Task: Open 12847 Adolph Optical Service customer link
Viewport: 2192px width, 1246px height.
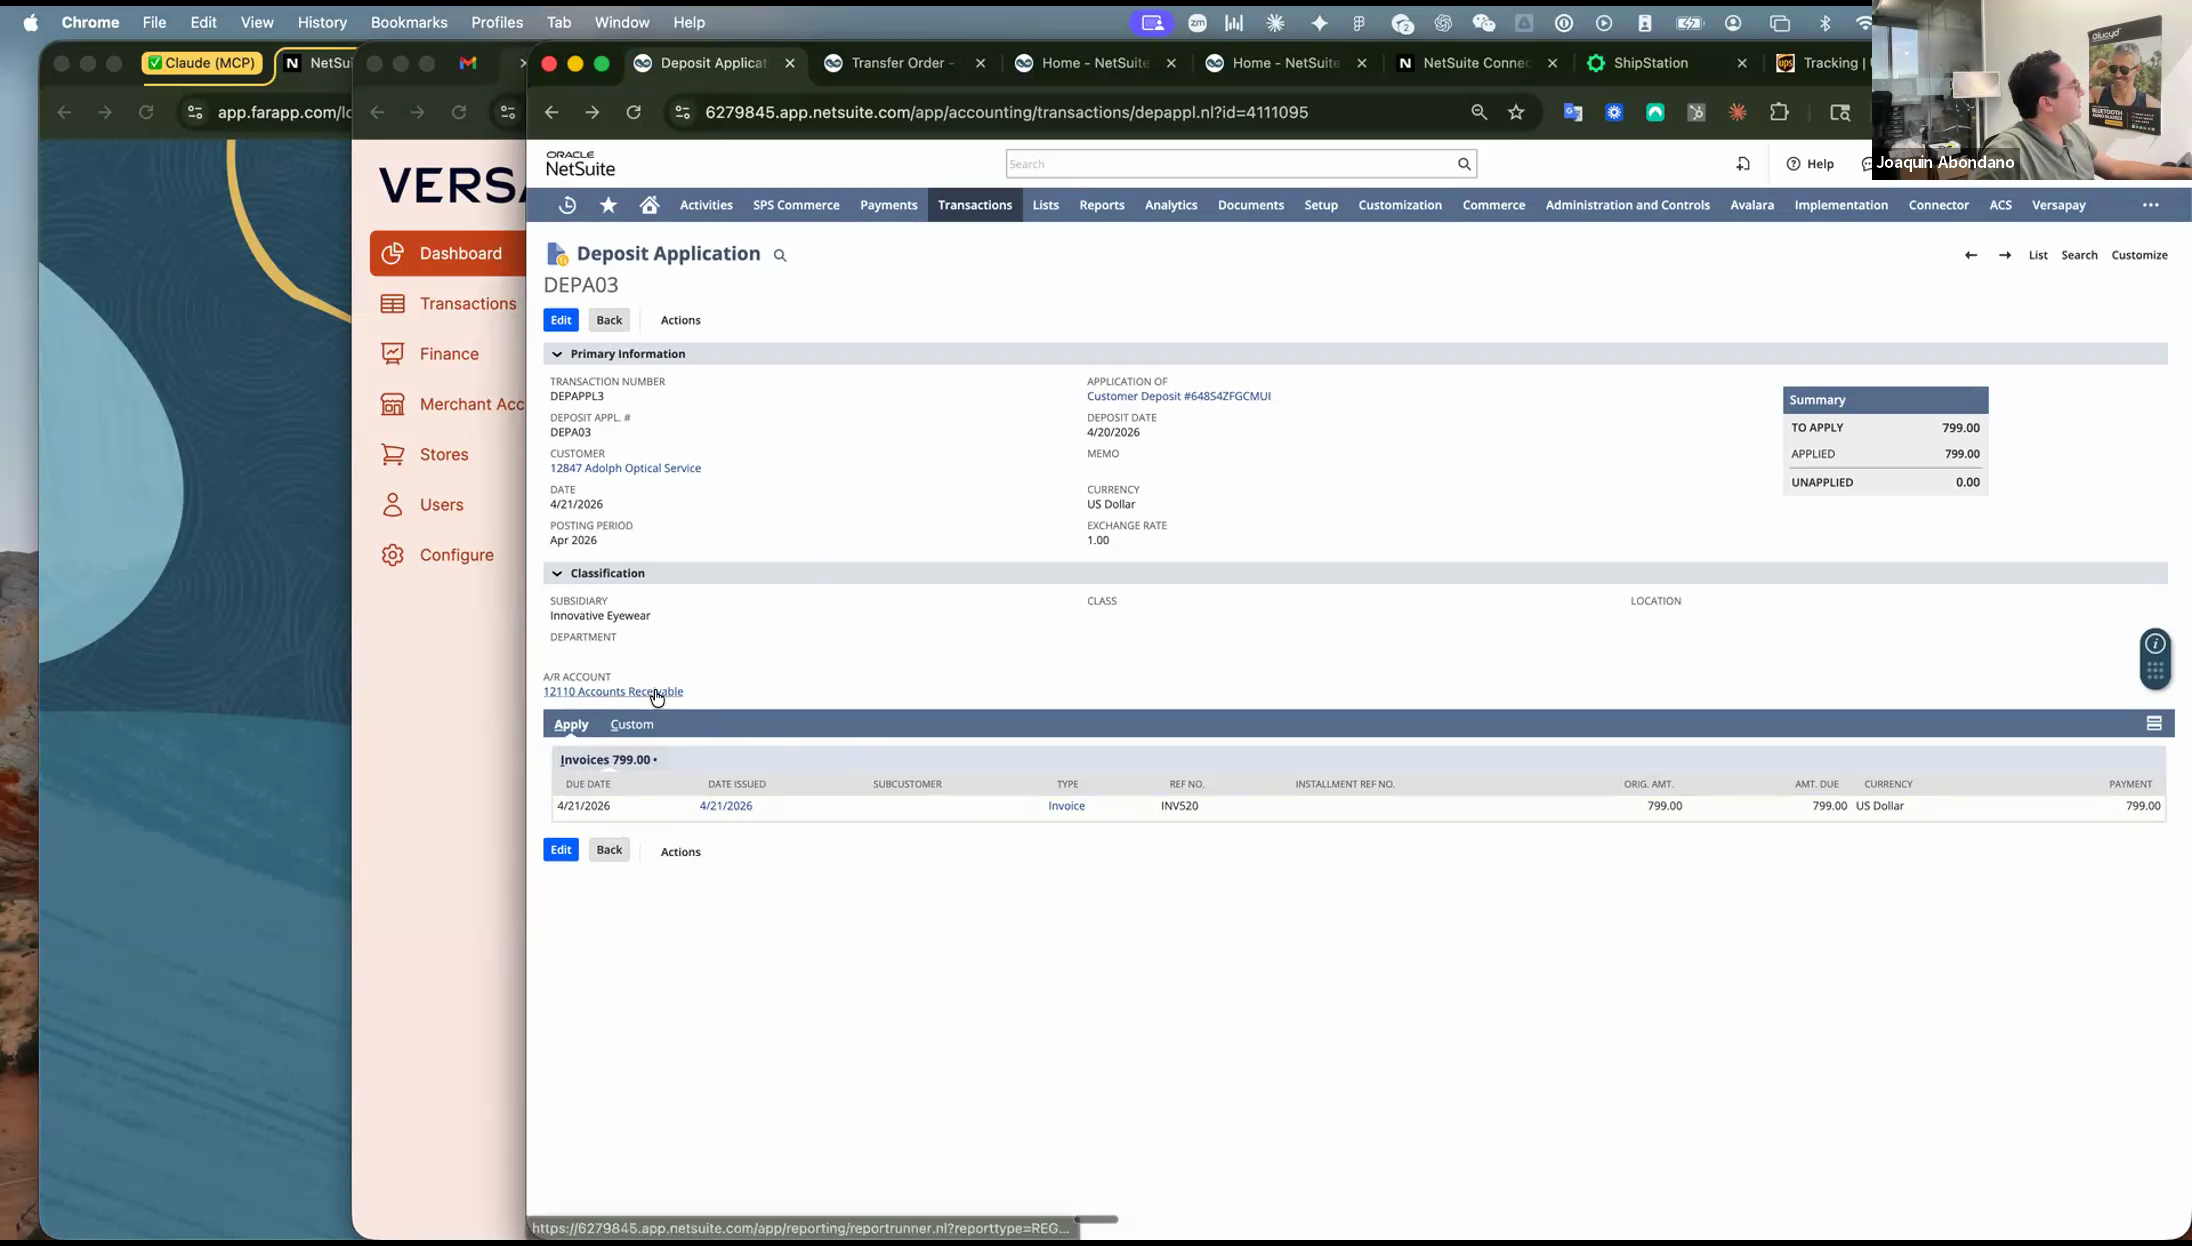Action: pyautogui.click(x=625, y=468)
